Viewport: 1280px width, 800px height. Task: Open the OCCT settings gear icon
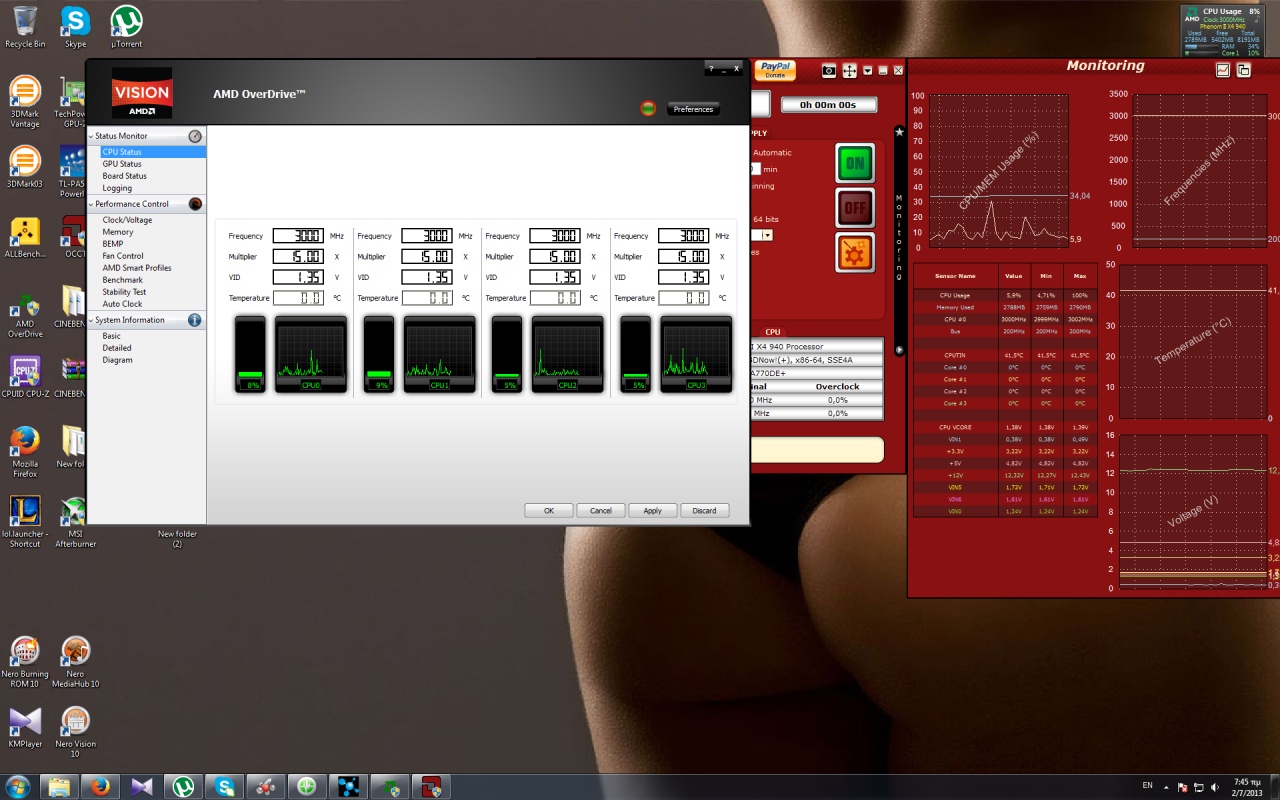(x=855, y=253)
